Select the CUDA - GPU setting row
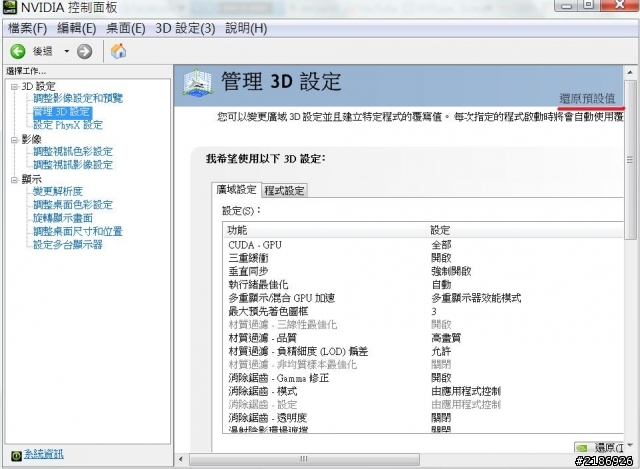Image resolution: width=640 pixels, height=469 pixels. pos(423,245)
